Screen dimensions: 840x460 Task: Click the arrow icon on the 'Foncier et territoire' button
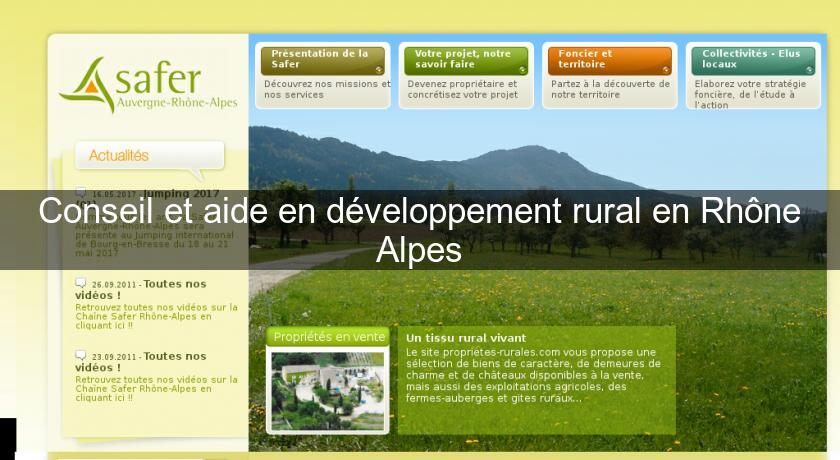(x=665, y=70)
